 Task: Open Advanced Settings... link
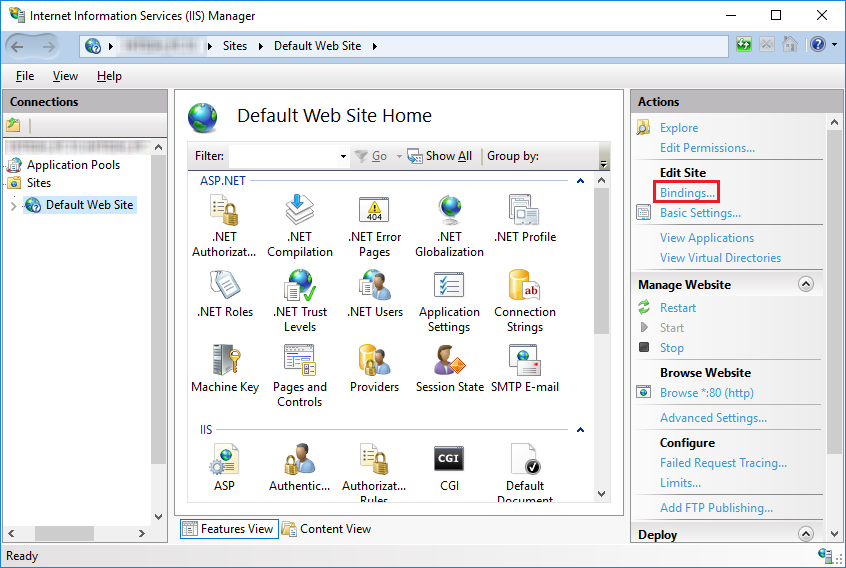(713, 418)
